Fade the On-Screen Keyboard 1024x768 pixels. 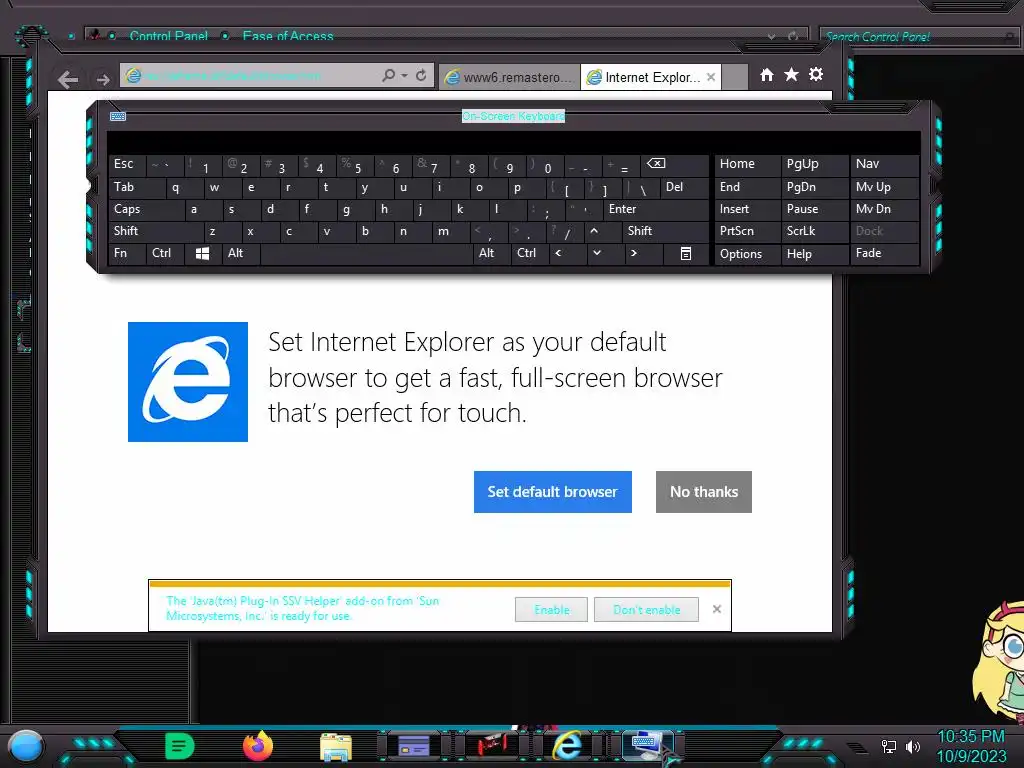coord(884,253)
